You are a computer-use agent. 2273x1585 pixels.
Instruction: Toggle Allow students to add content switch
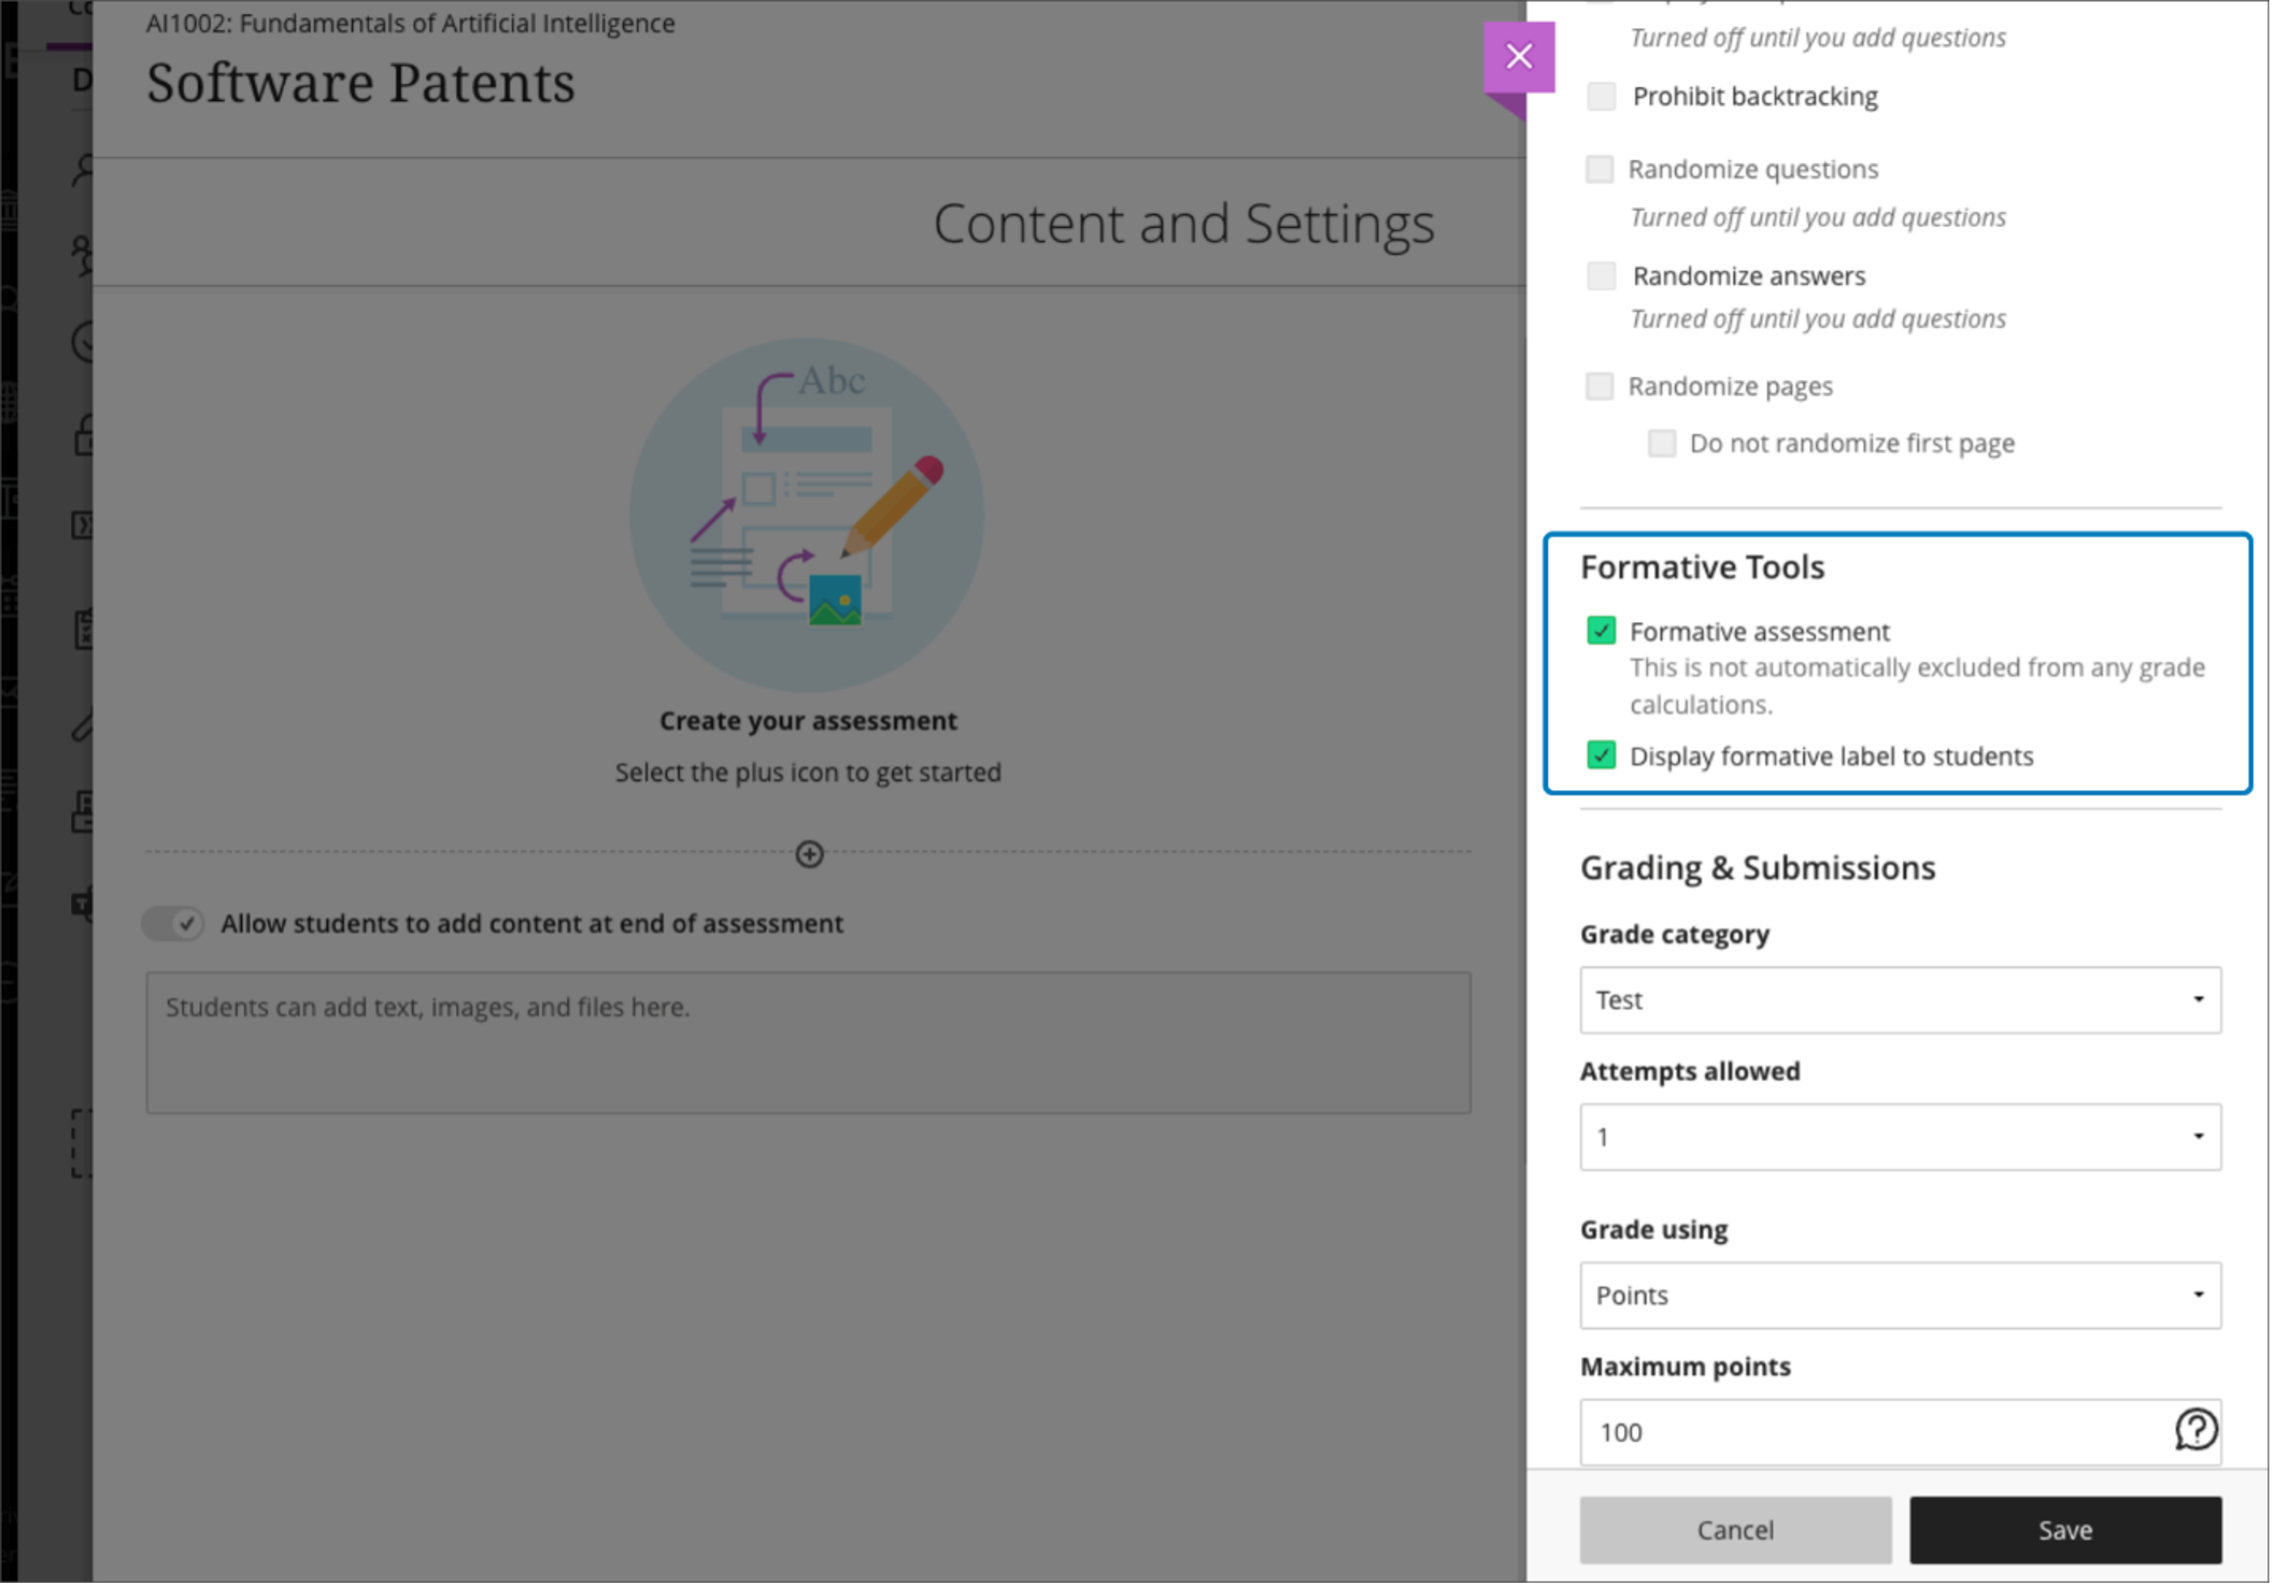[x=173, y=924]
